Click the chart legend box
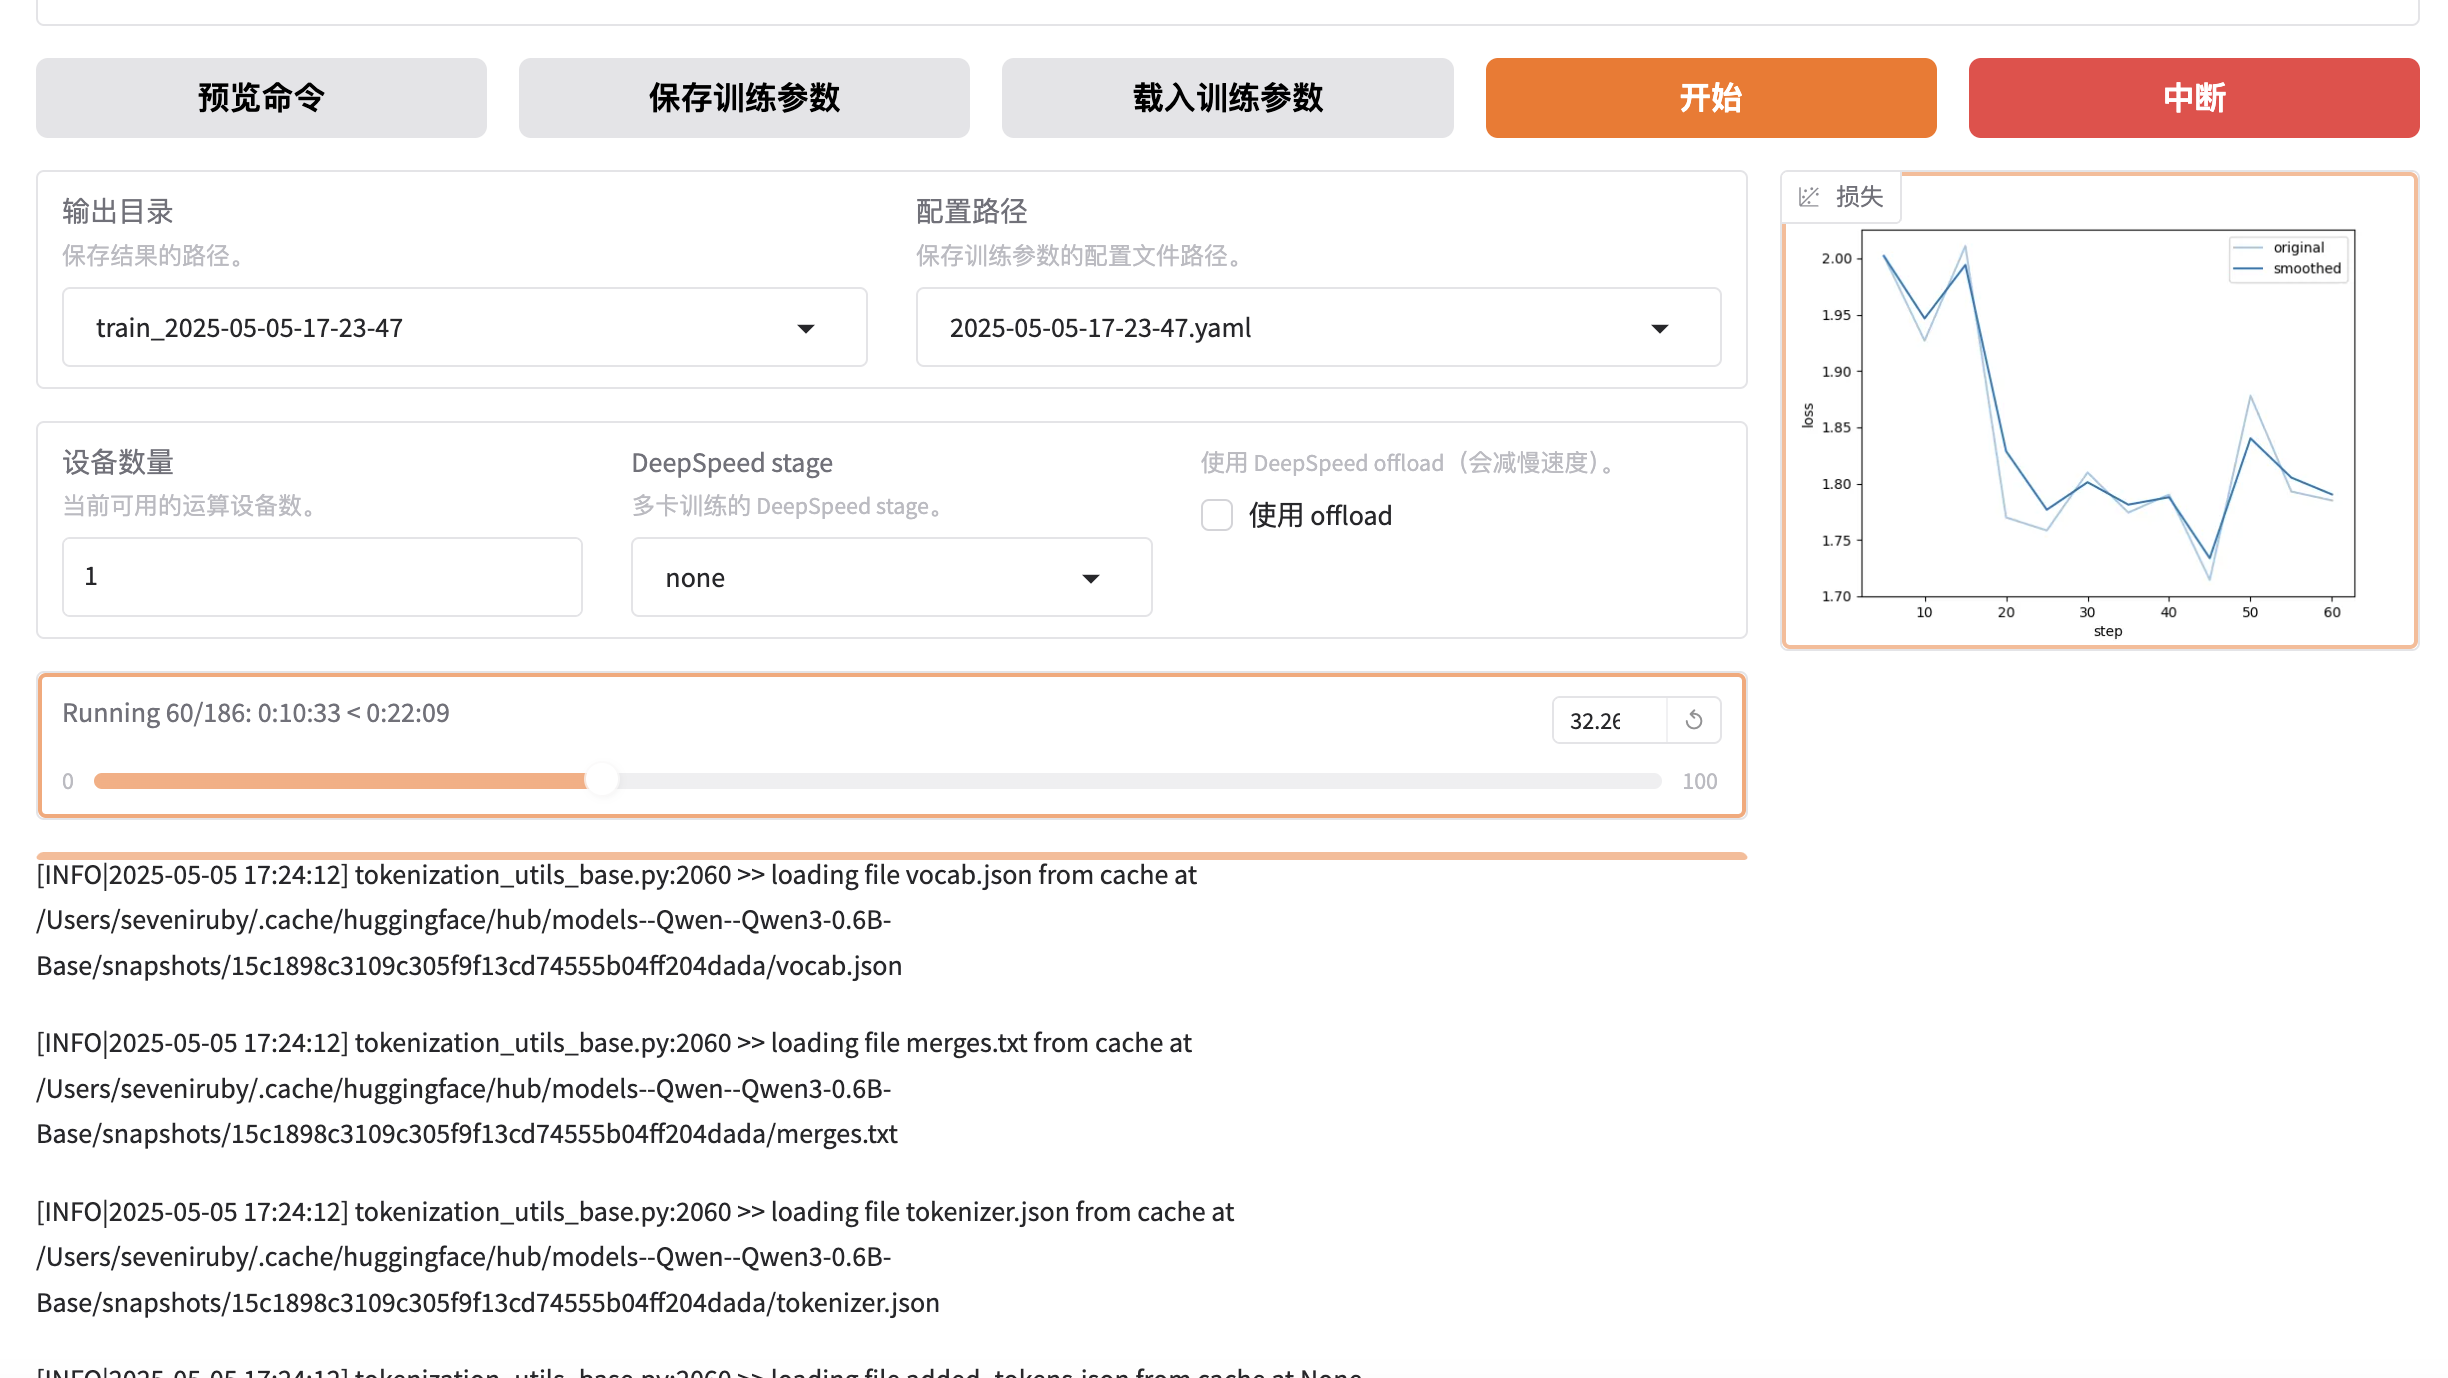 (x=2290, y=258)
